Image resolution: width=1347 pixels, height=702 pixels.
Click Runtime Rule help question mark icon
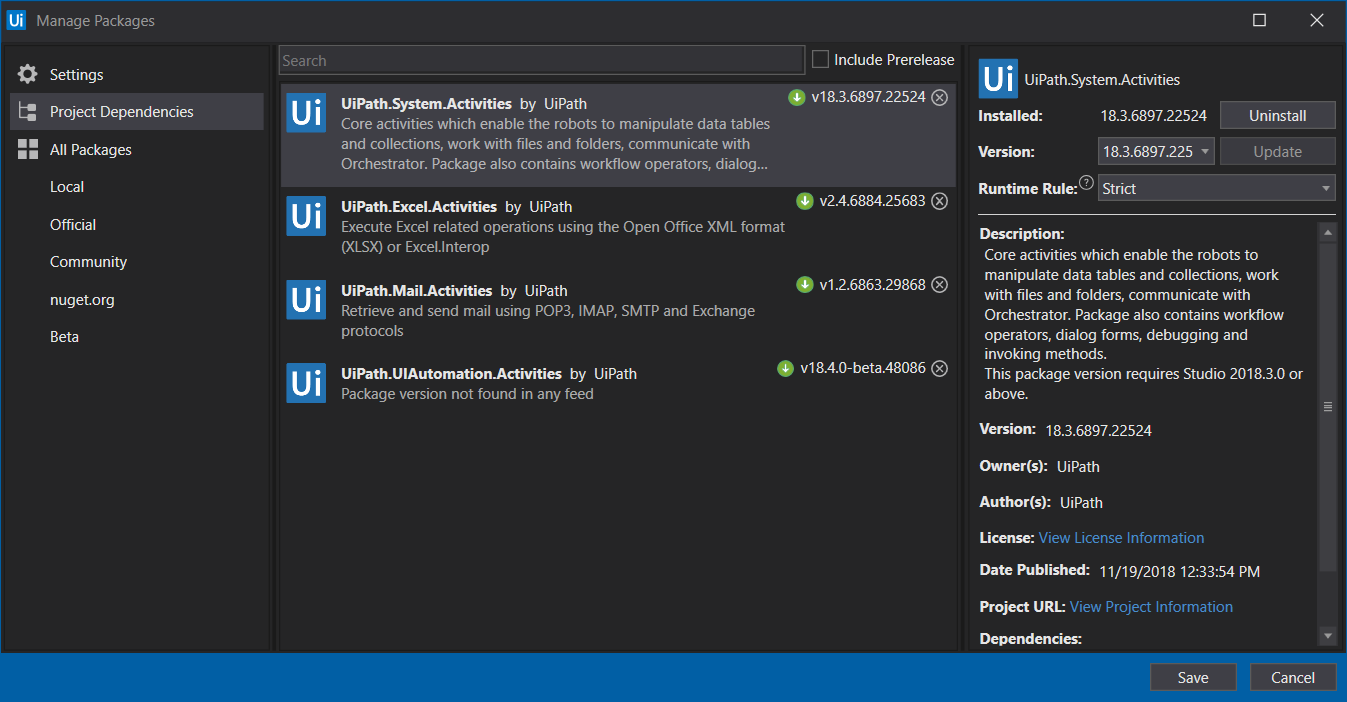[x=1086, y=182]
